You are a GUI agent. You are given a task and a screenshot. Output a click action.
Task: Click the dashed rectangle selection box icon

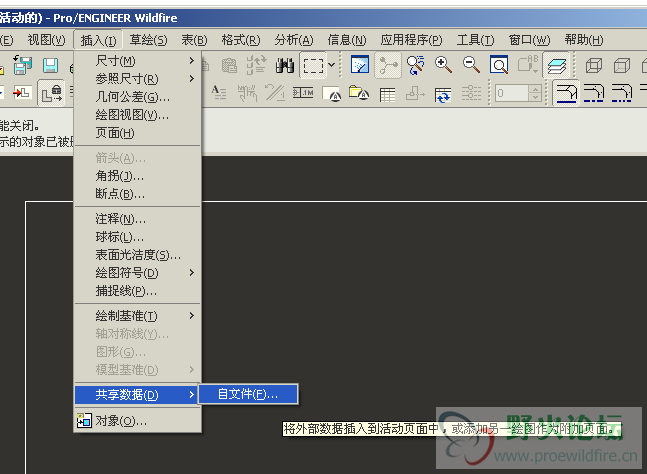[x=313, y=66]
